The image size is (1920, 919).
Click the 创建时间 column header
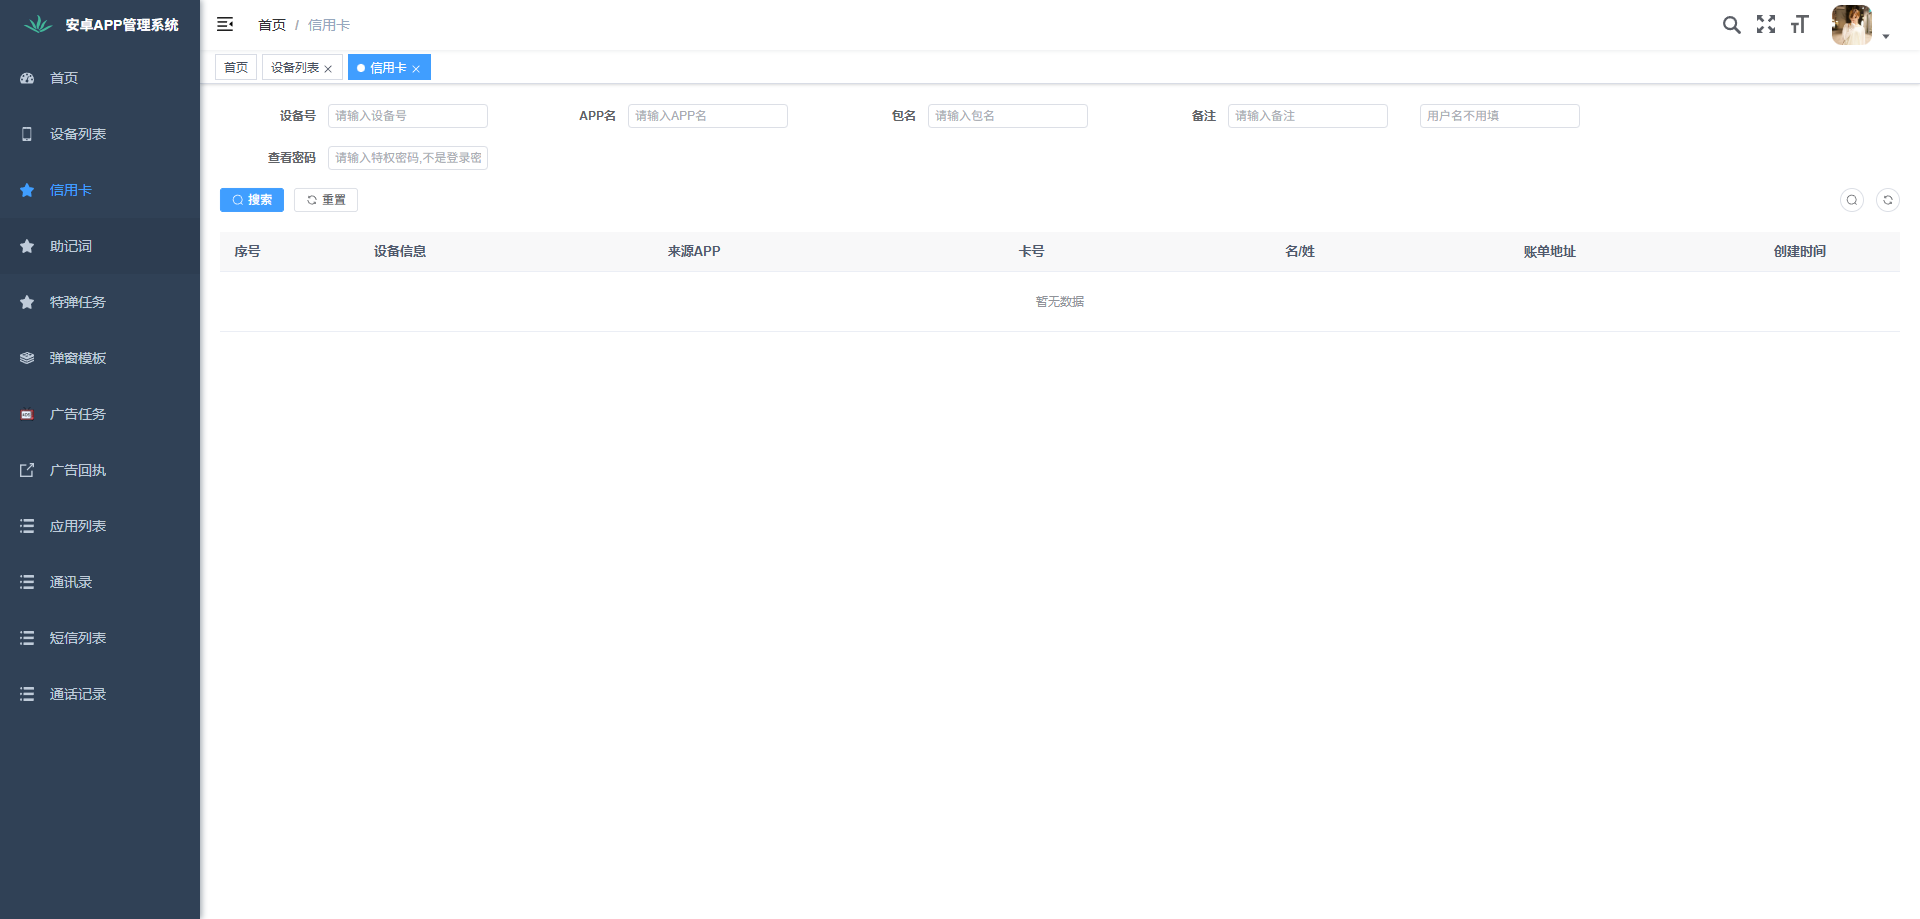click(x=1800, y=251)
